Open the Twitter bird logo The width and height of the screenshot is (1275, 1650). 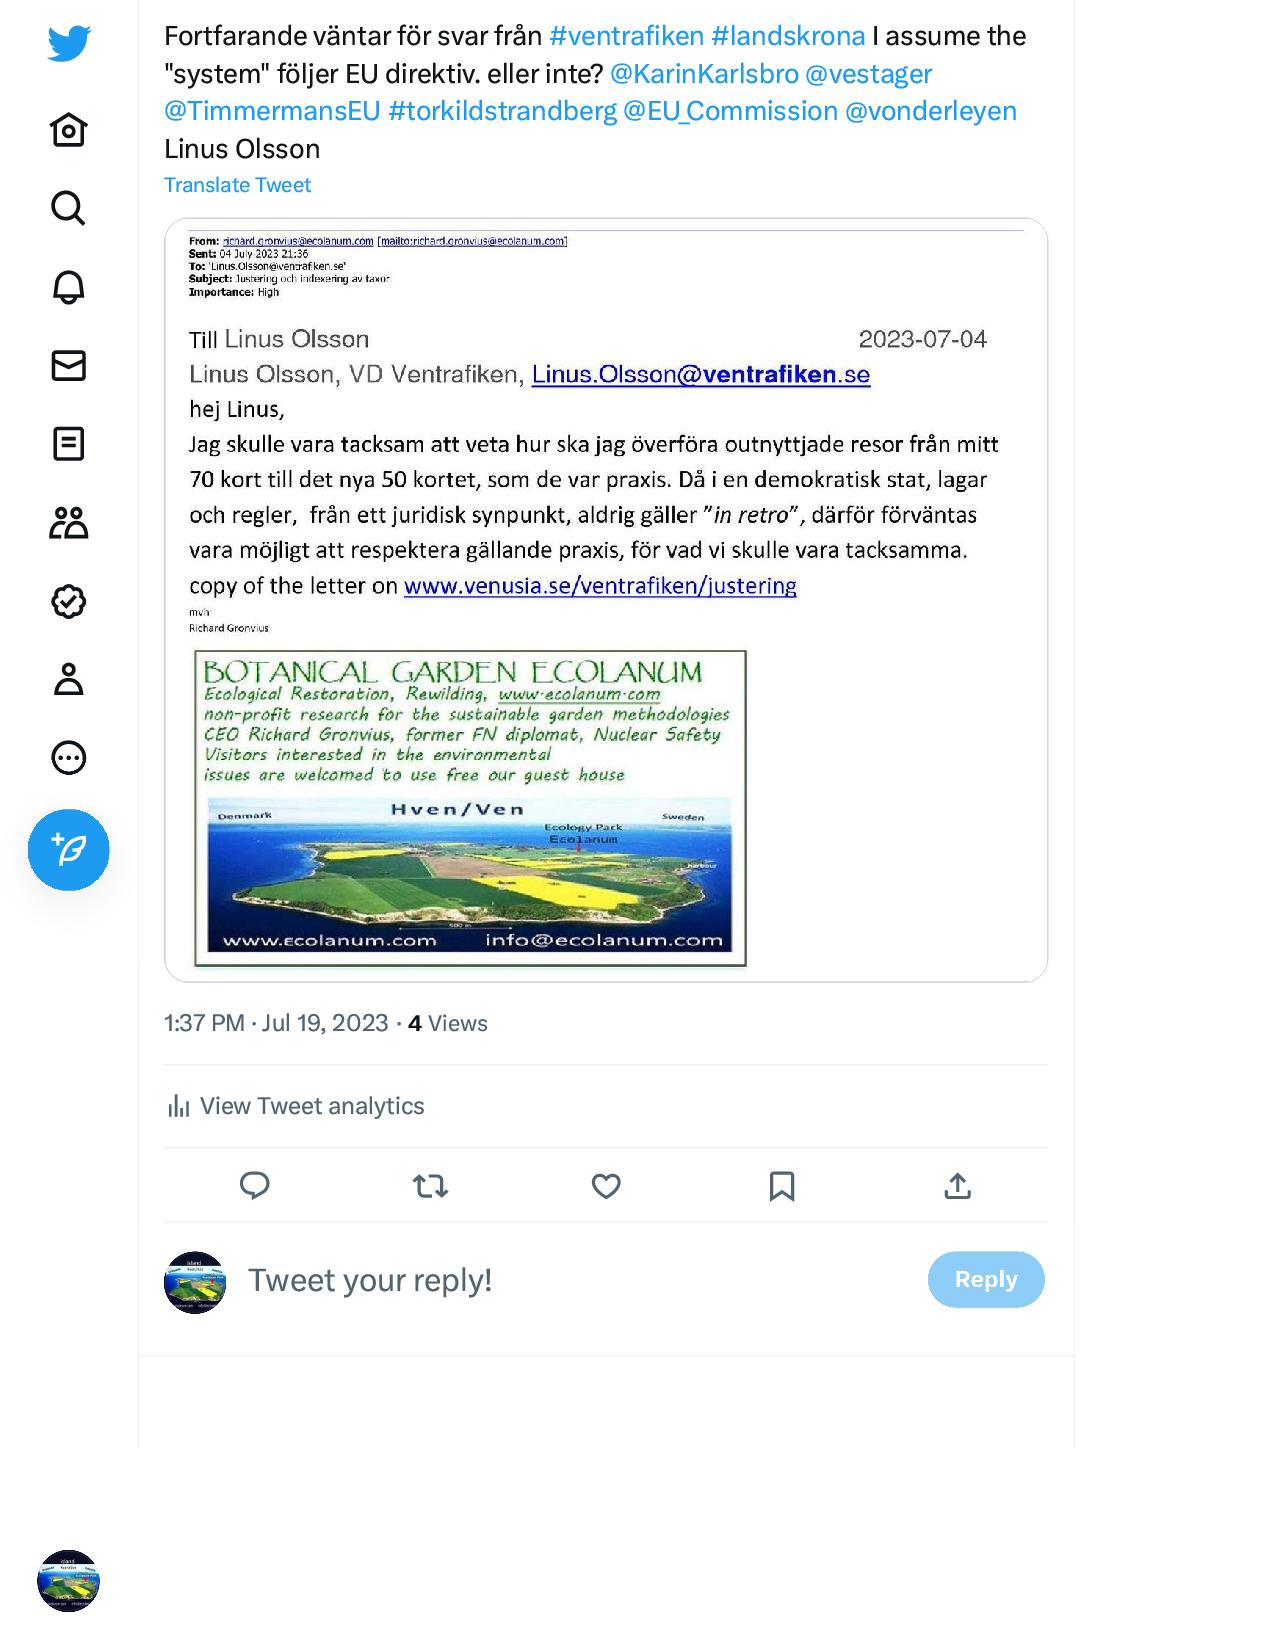69,43
